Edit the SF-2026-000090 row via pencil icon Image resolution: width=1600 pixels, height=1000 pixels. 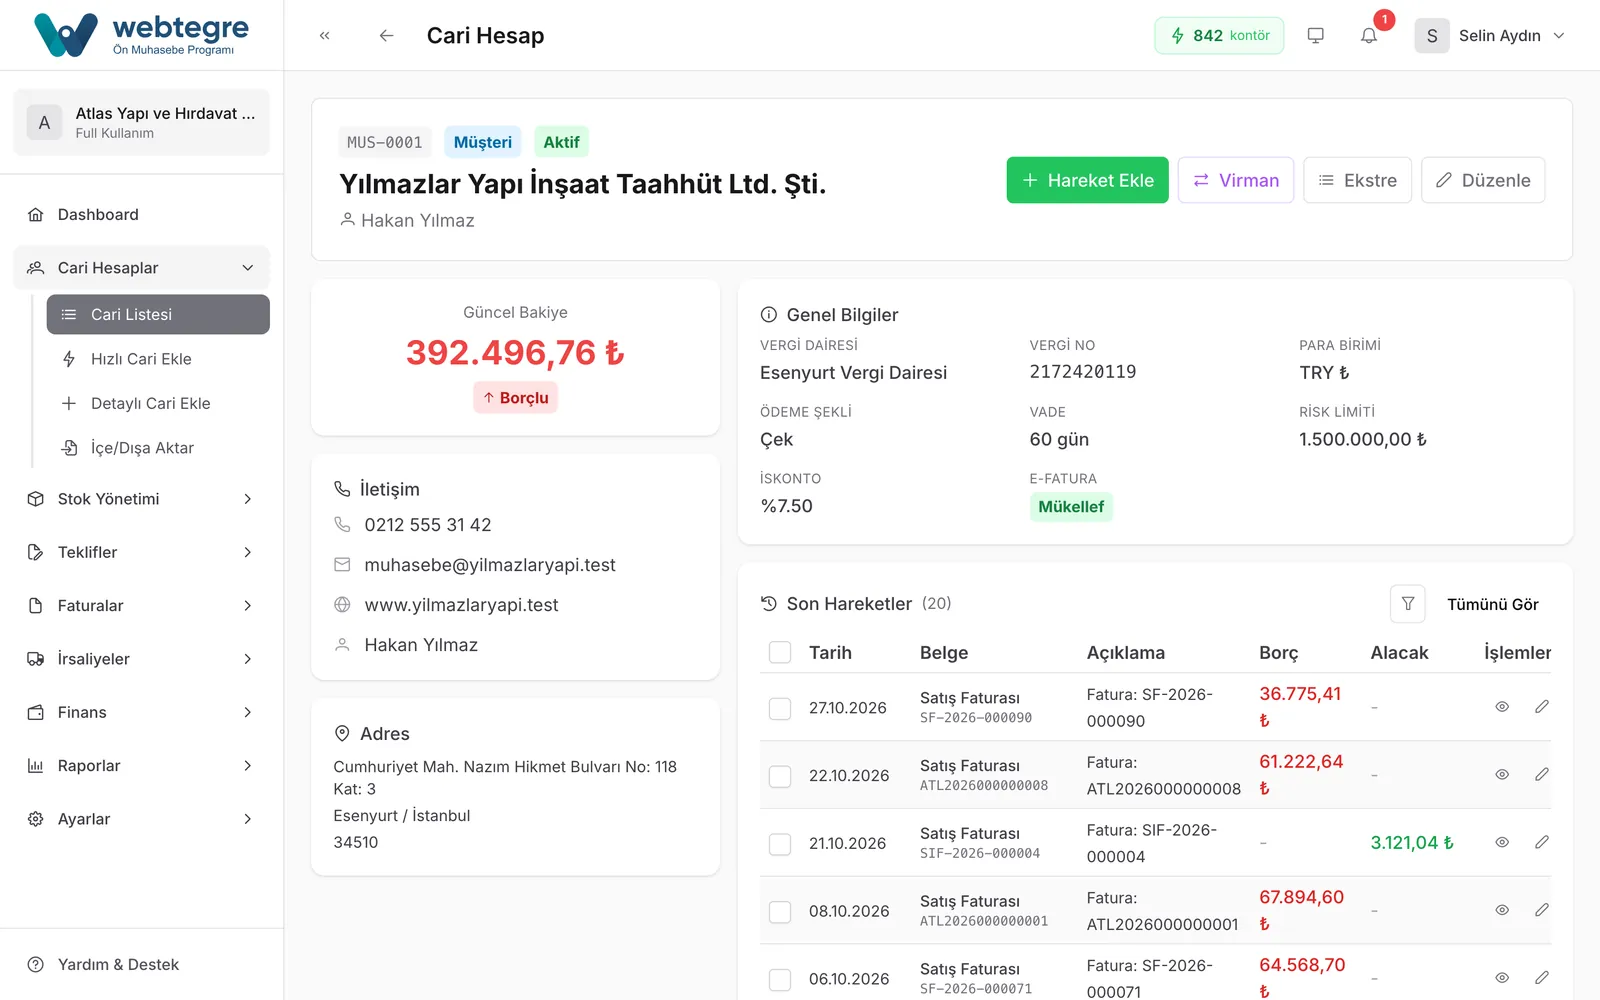point(1542,707)
